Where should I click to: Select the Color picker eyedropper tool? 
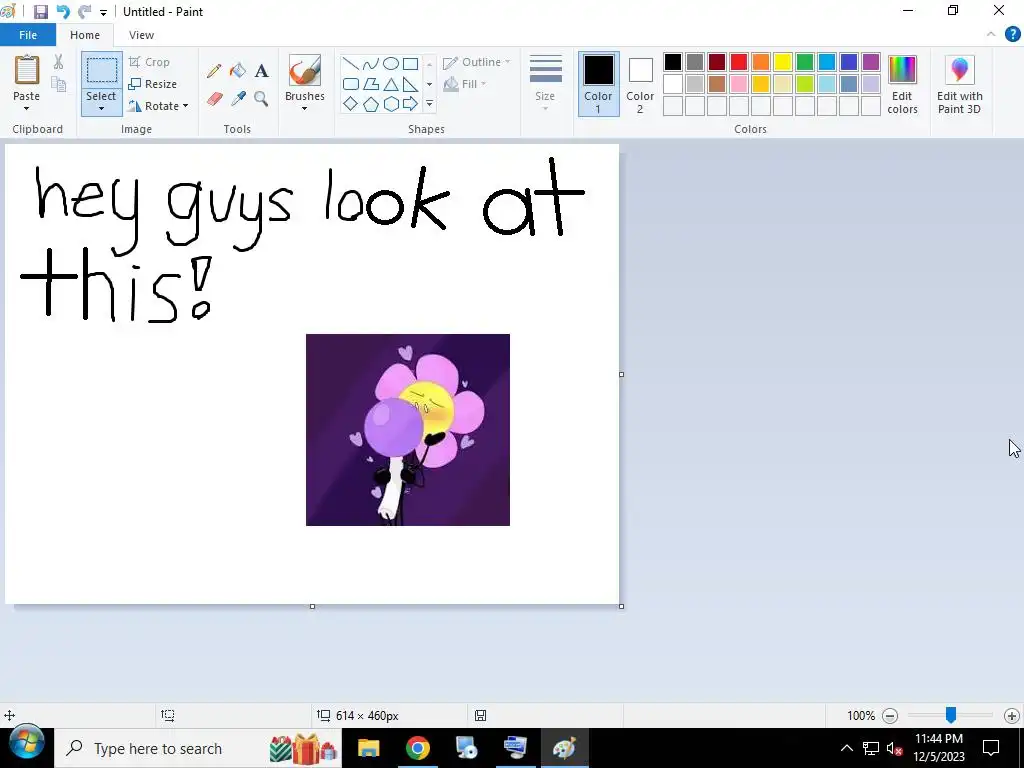coord(238,99)
